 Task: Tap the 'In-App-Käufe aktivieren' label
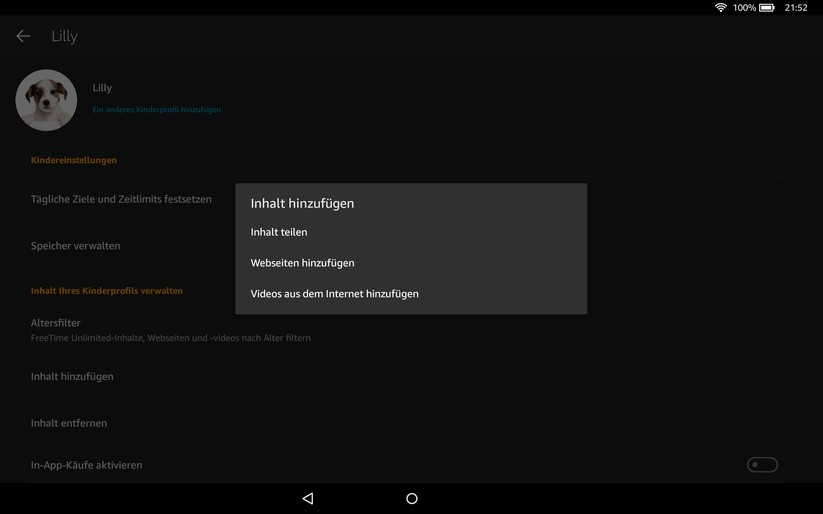coord(86,465)
